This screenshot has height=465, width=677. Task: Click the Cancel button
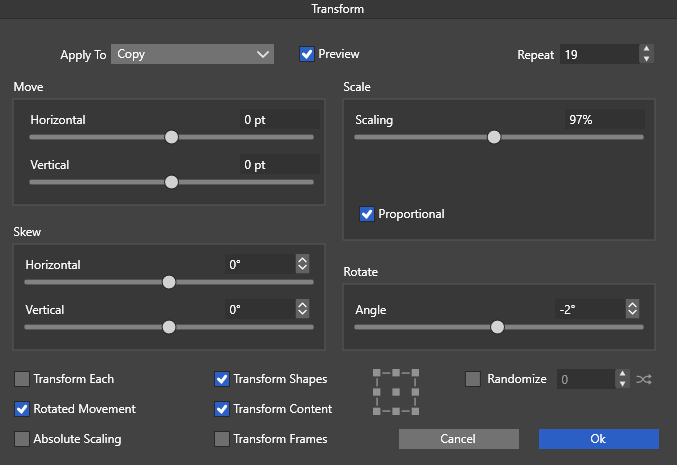[458, 439]
